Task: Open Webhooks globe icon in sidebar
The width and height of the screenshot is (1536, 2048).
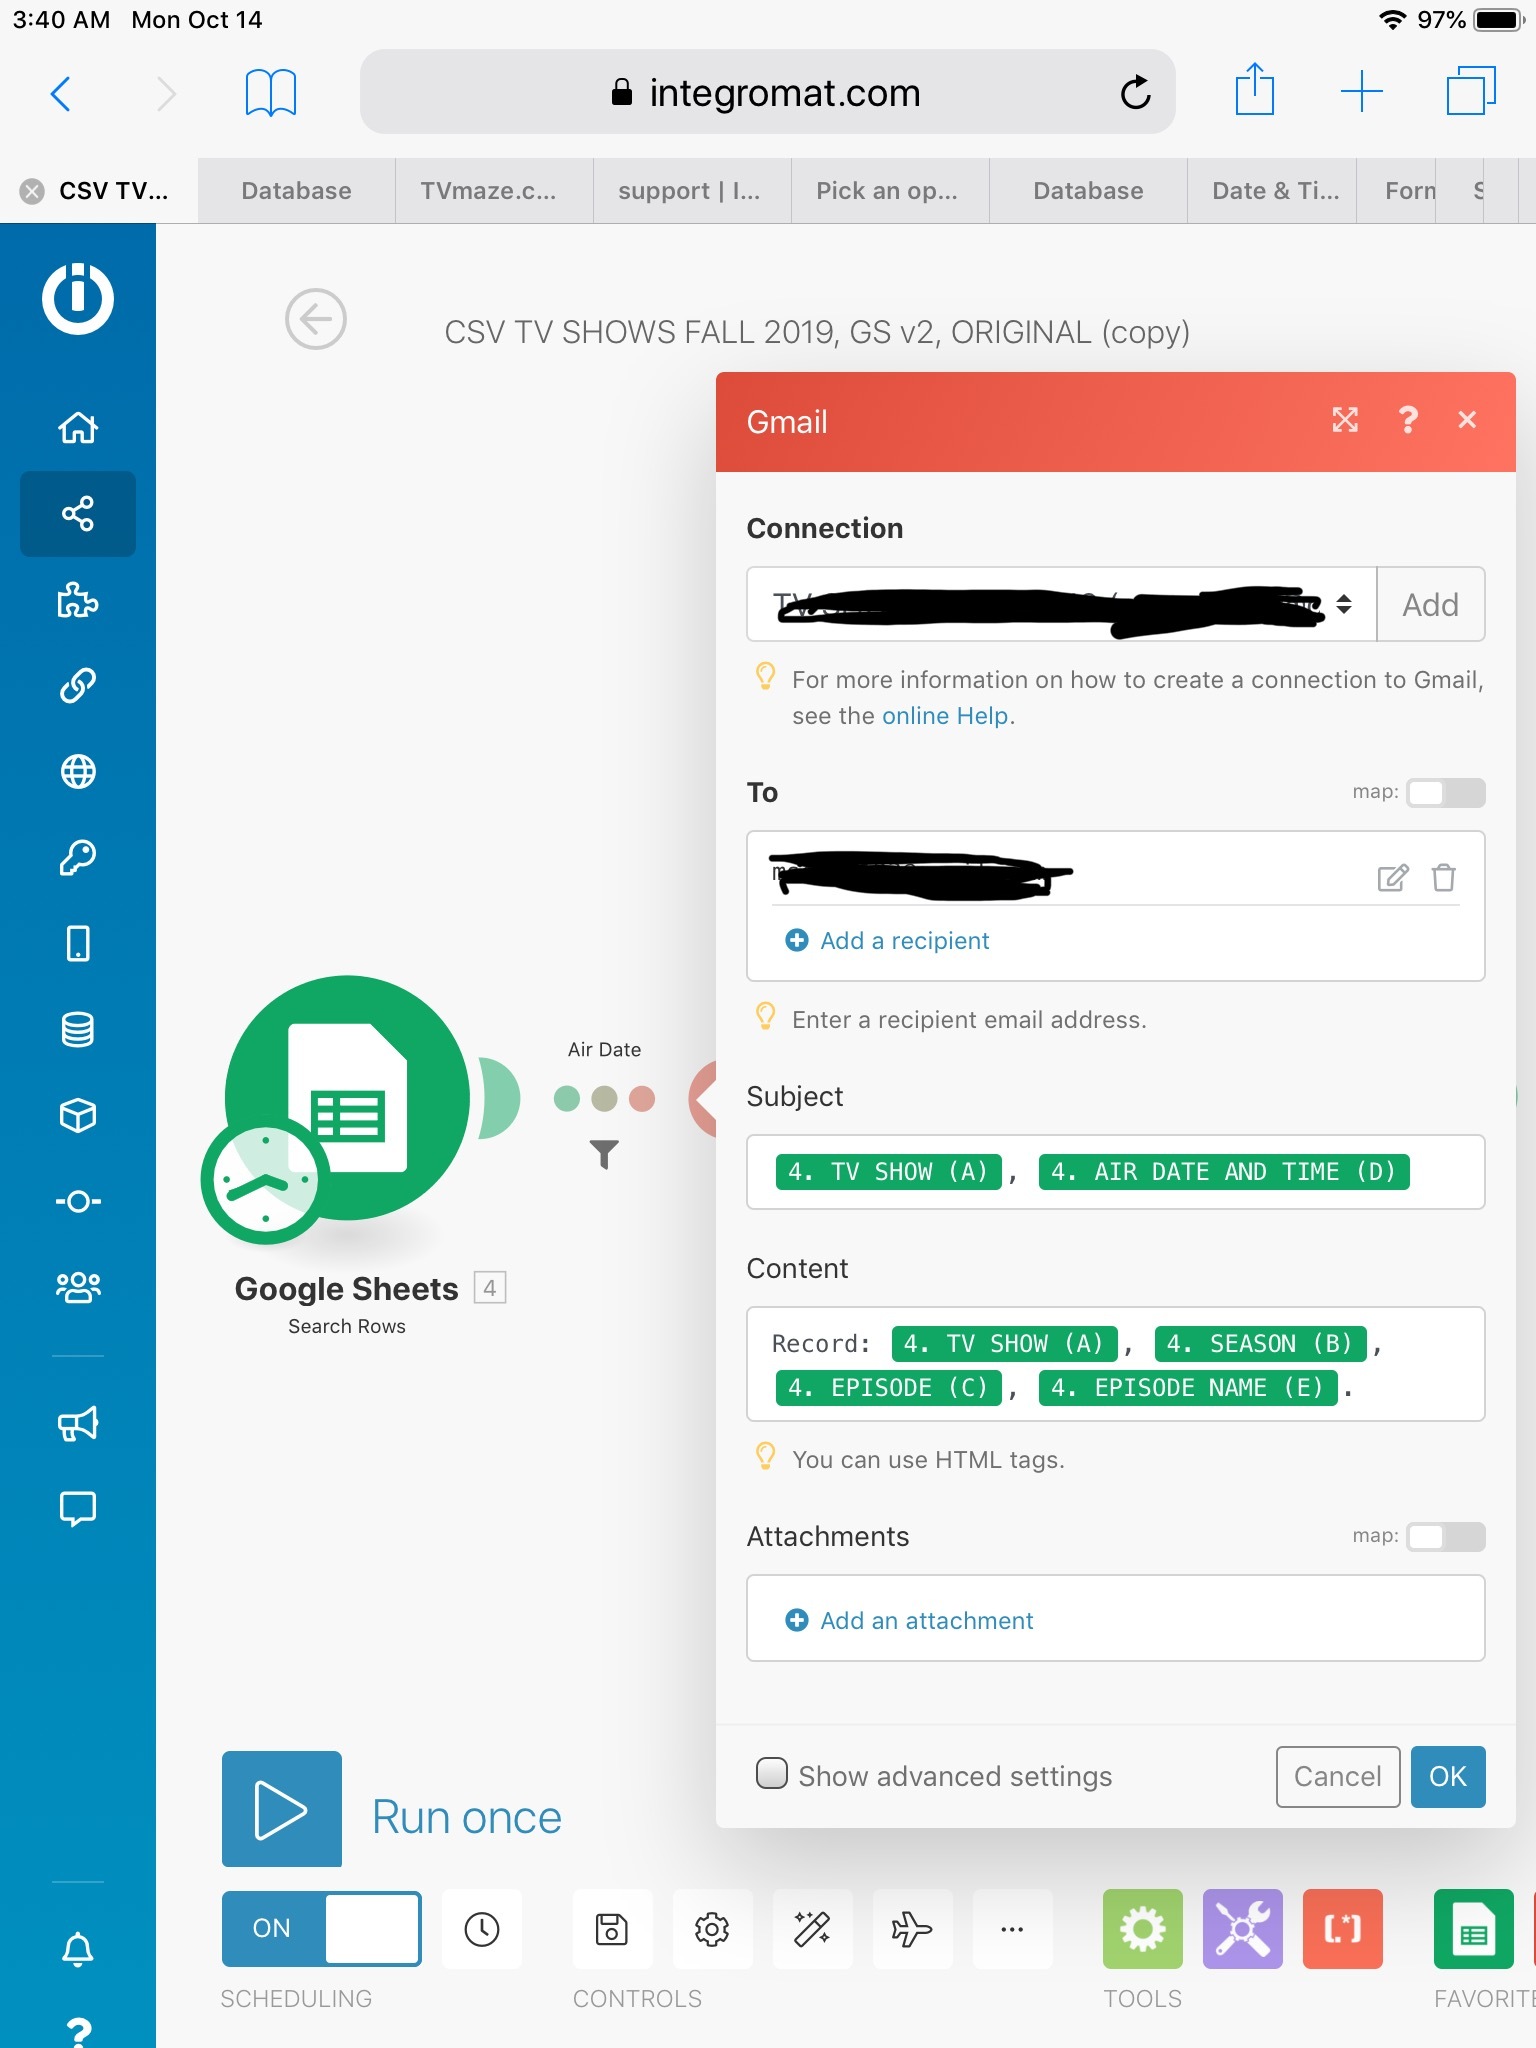Action: pyautogui.click(x=78, y=772)
